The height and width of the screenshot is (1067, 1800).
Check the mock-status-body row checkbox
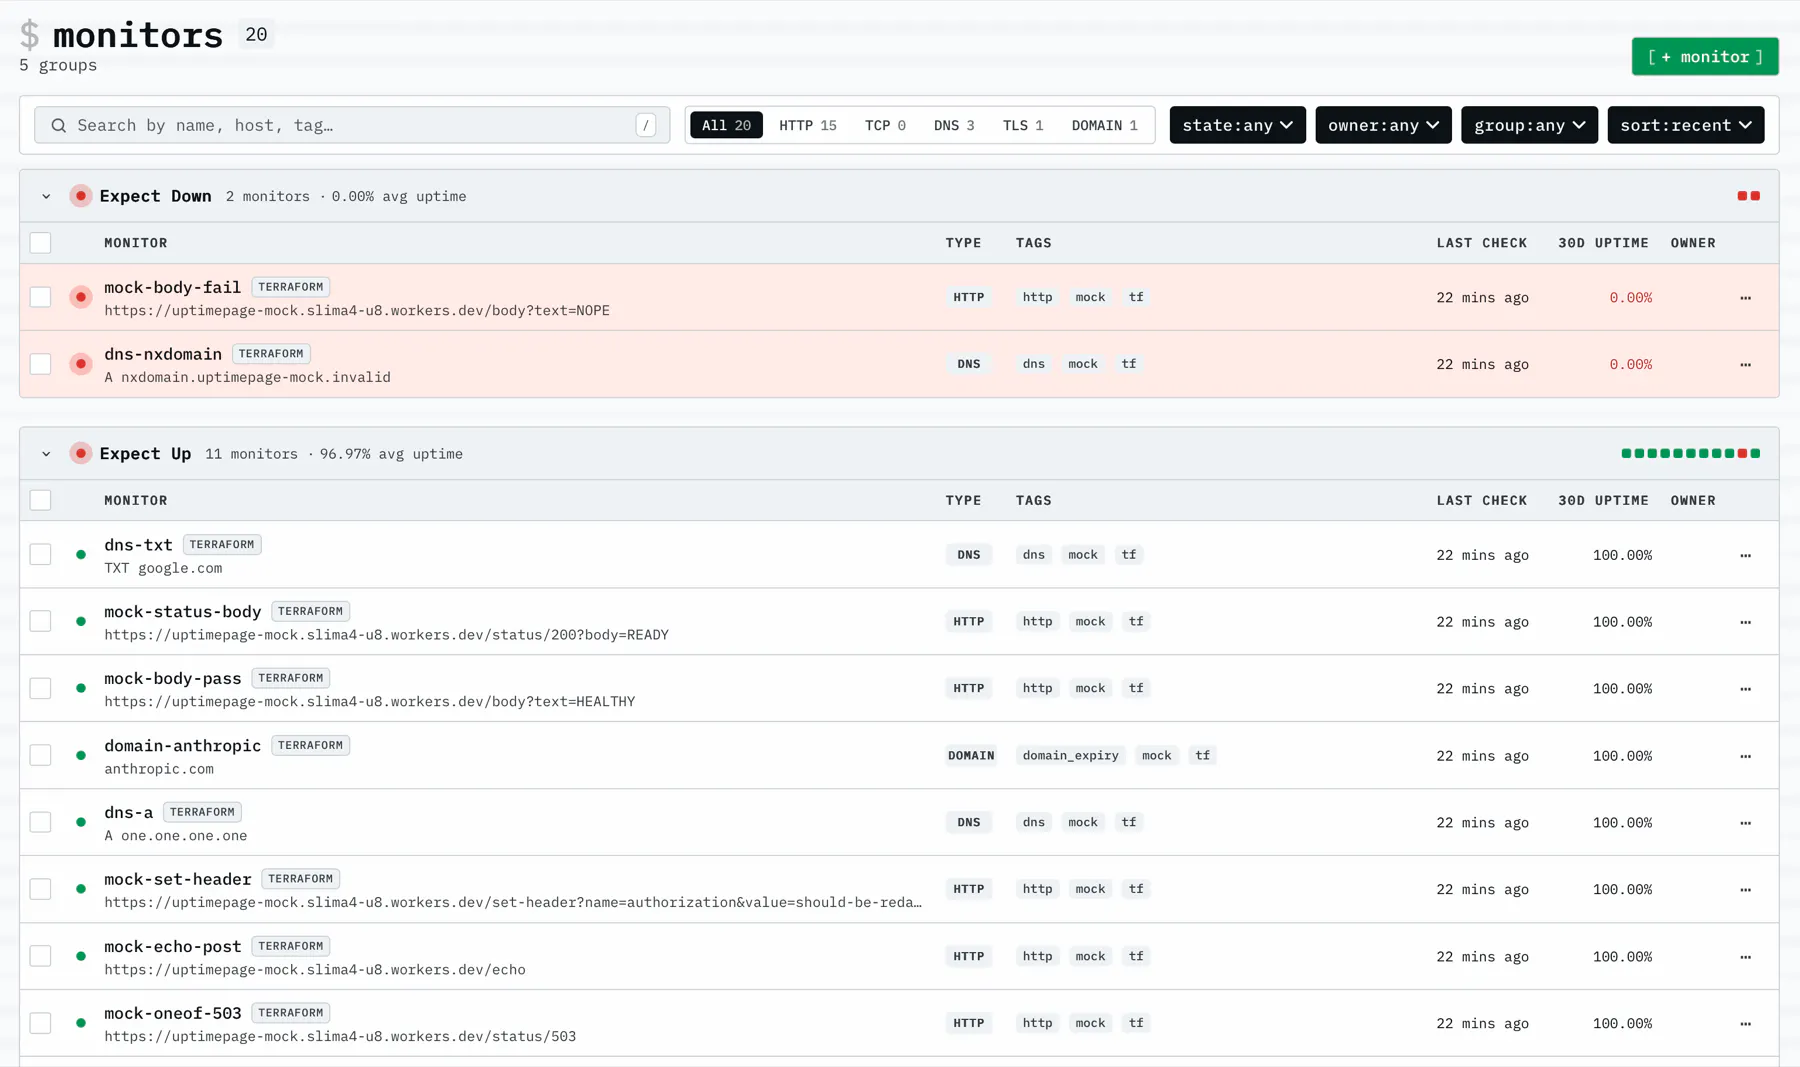coord(40,622)
